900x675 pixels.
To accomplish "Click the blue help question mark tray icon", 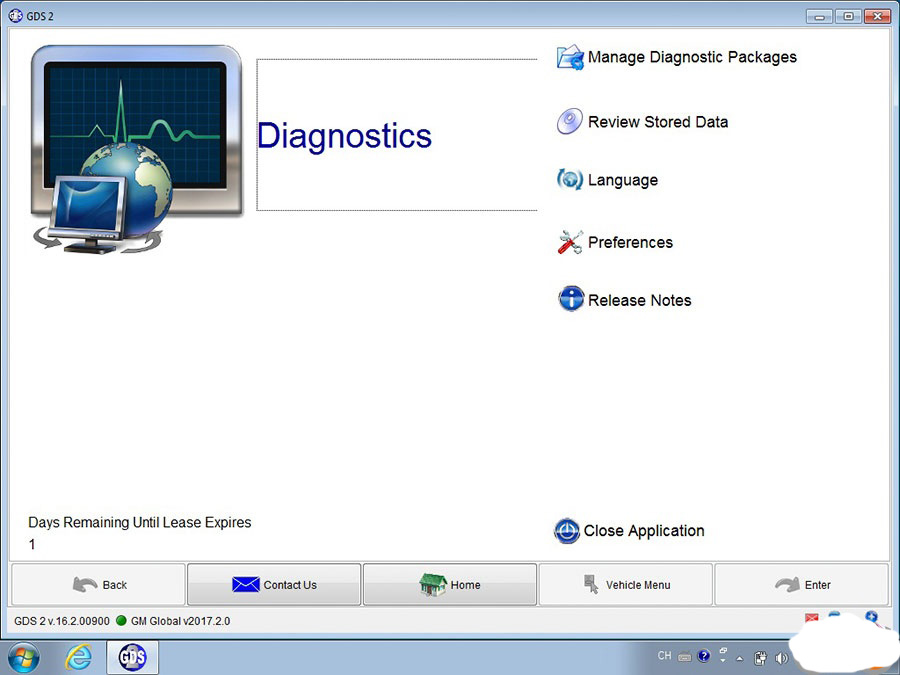I will click(704, 655).
